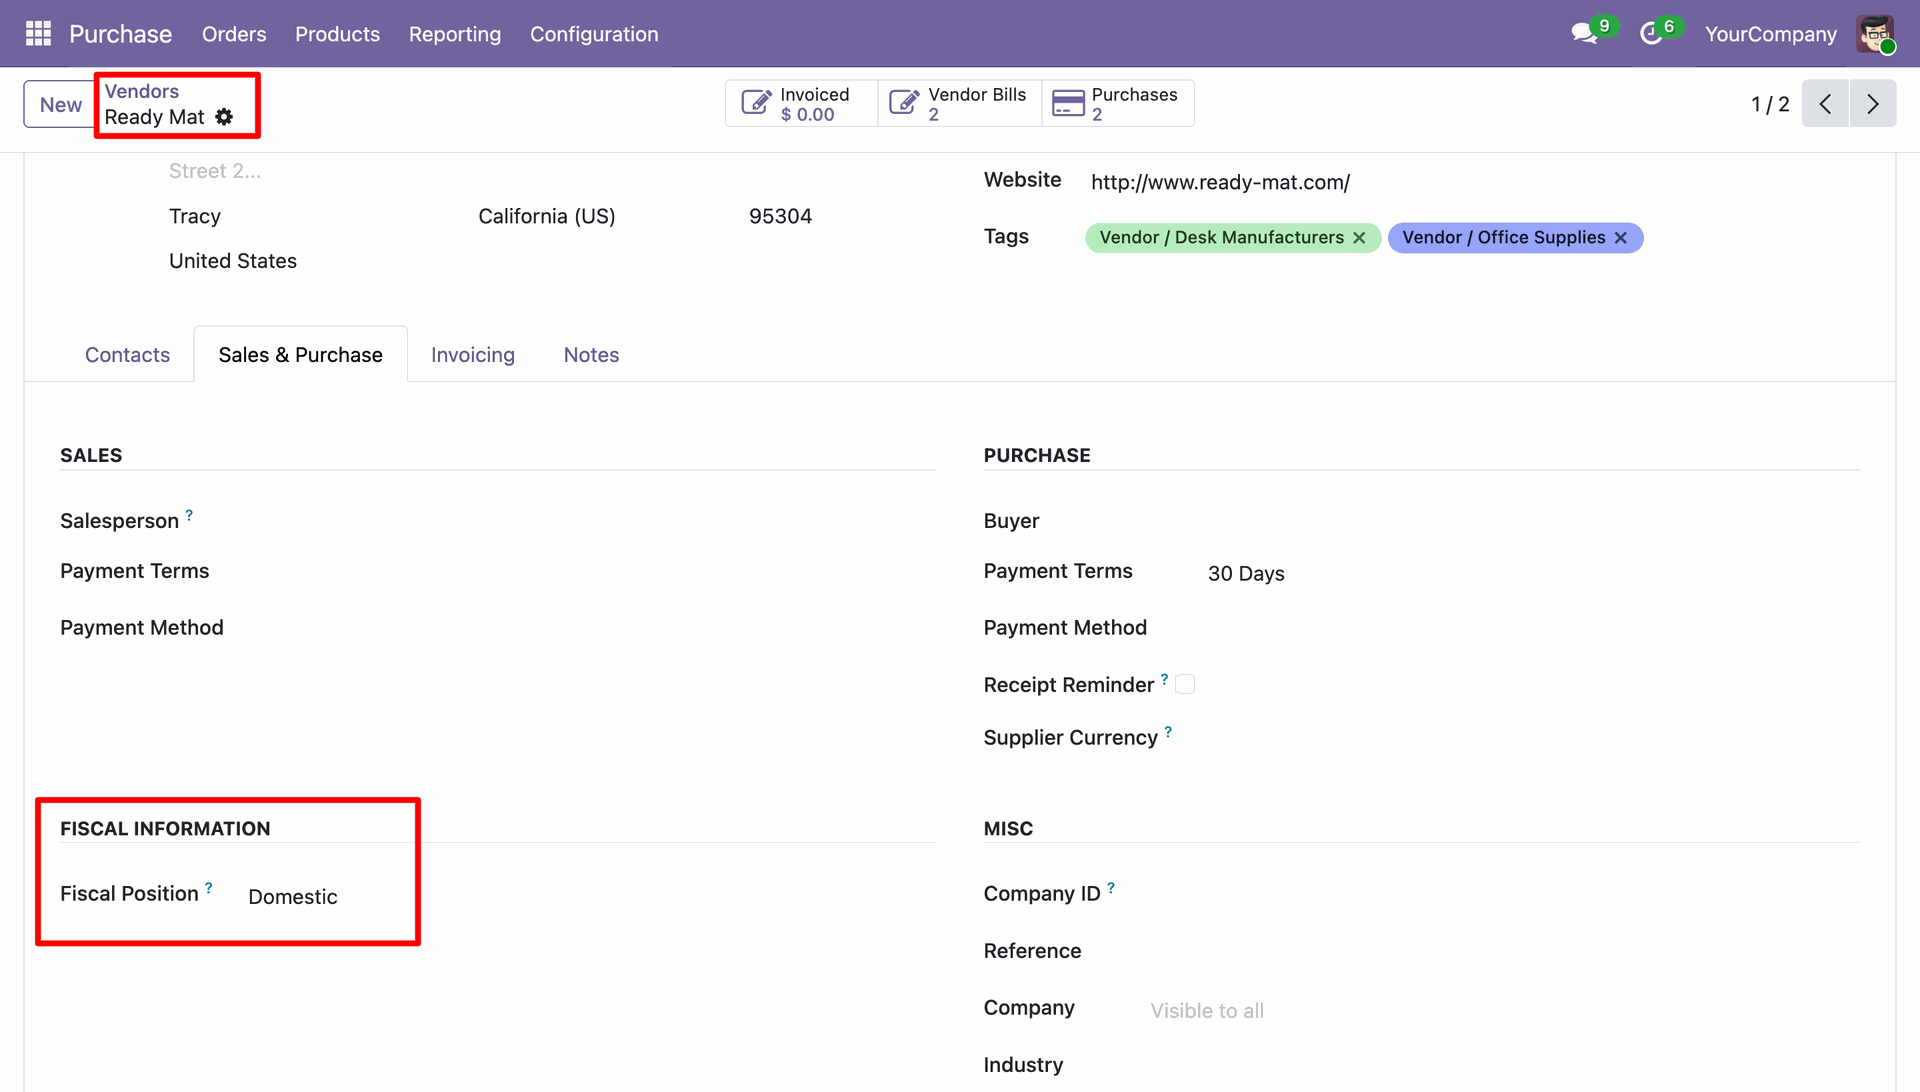Click the user avatar in top bar

tap(1875, 34)
